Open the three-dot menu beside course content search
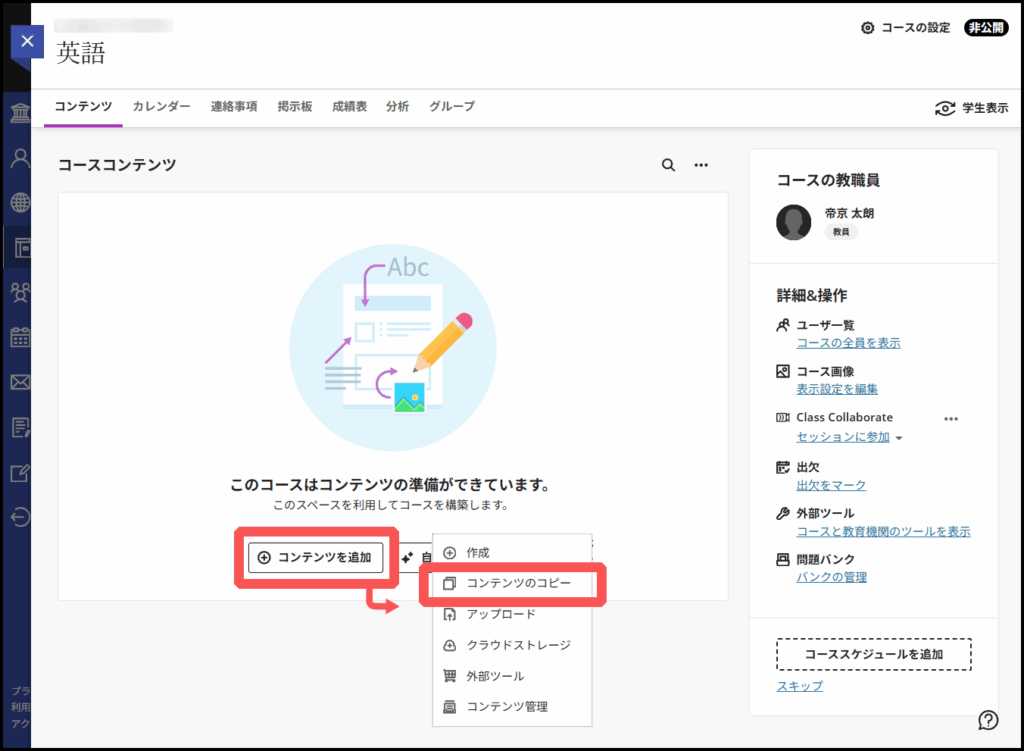The height and width of the screenshot is (751, 1024). 701,165
